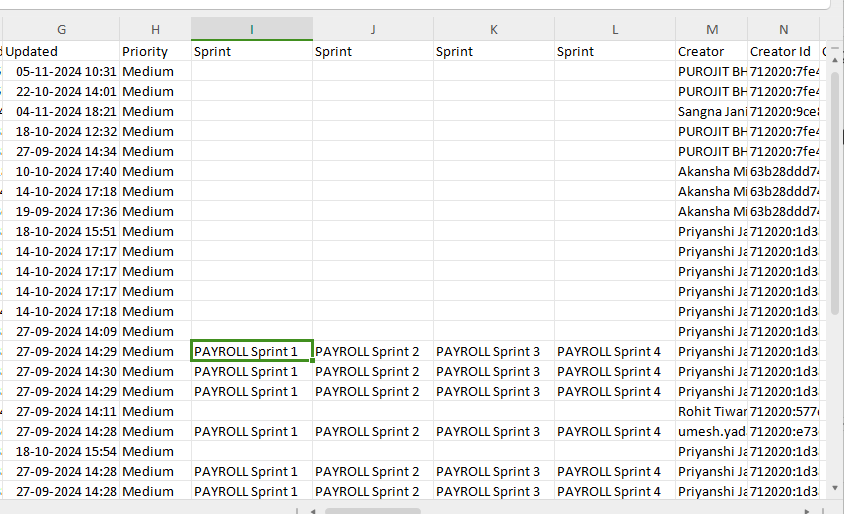Select the cell '05-11-2024 10:31'

tap(61, 72)
